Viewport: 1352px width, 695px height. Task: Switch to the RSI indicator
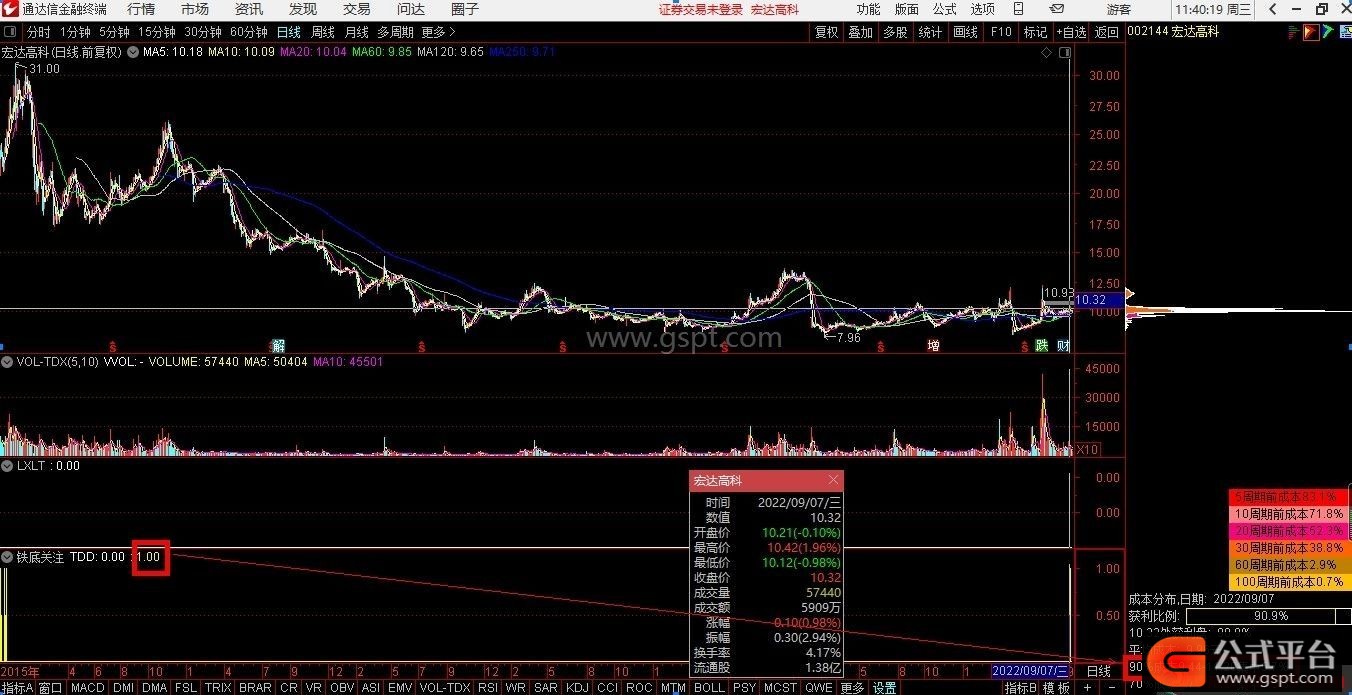488,688
